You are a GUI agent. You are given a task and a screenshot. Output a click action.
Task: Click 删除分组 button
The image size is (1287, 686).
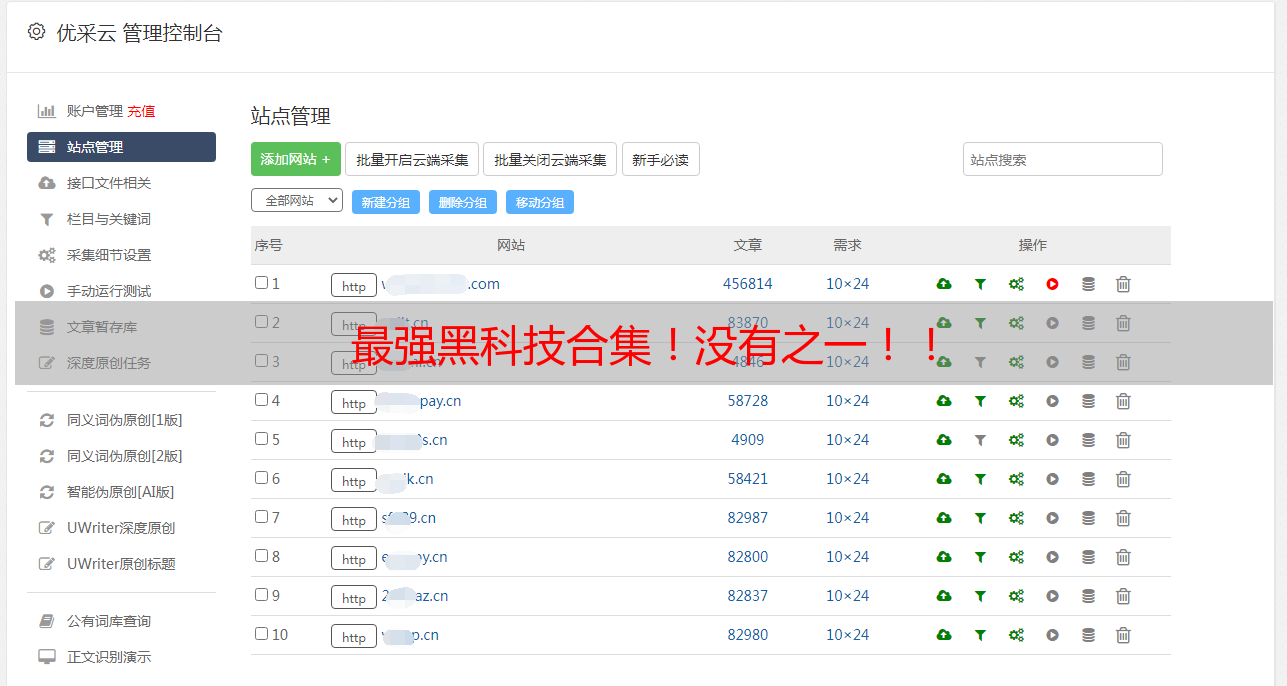click(x=463, y=202)
